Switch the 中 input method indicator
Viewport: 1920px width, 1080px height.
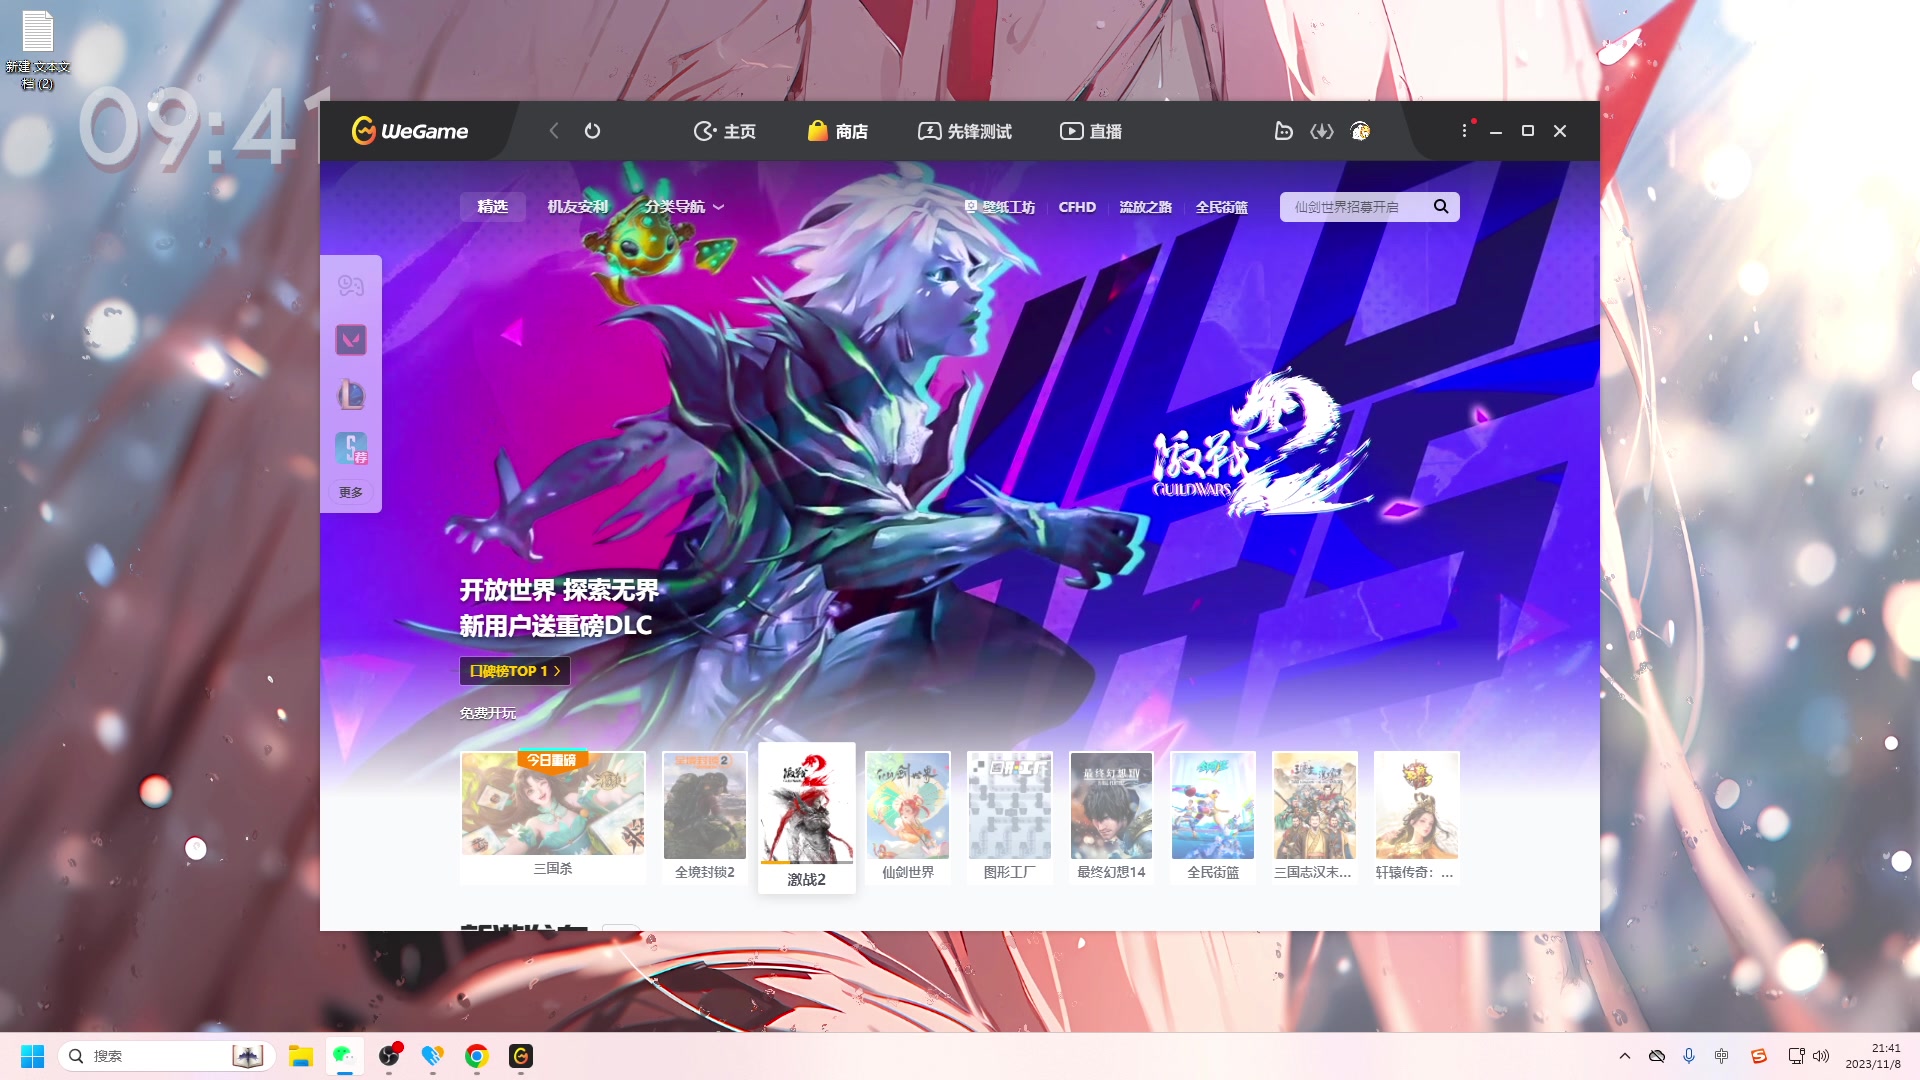coord(1722,1056)
